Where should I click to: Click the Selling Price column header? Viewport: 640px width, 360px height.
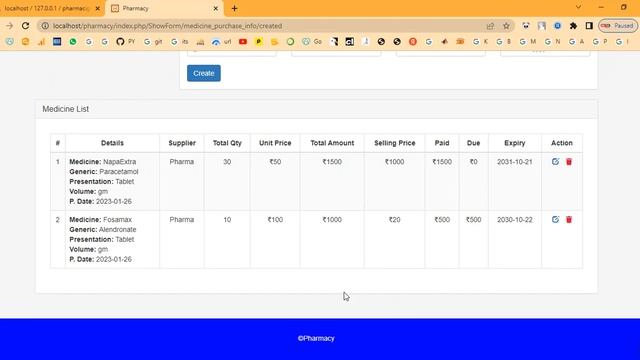395,143
